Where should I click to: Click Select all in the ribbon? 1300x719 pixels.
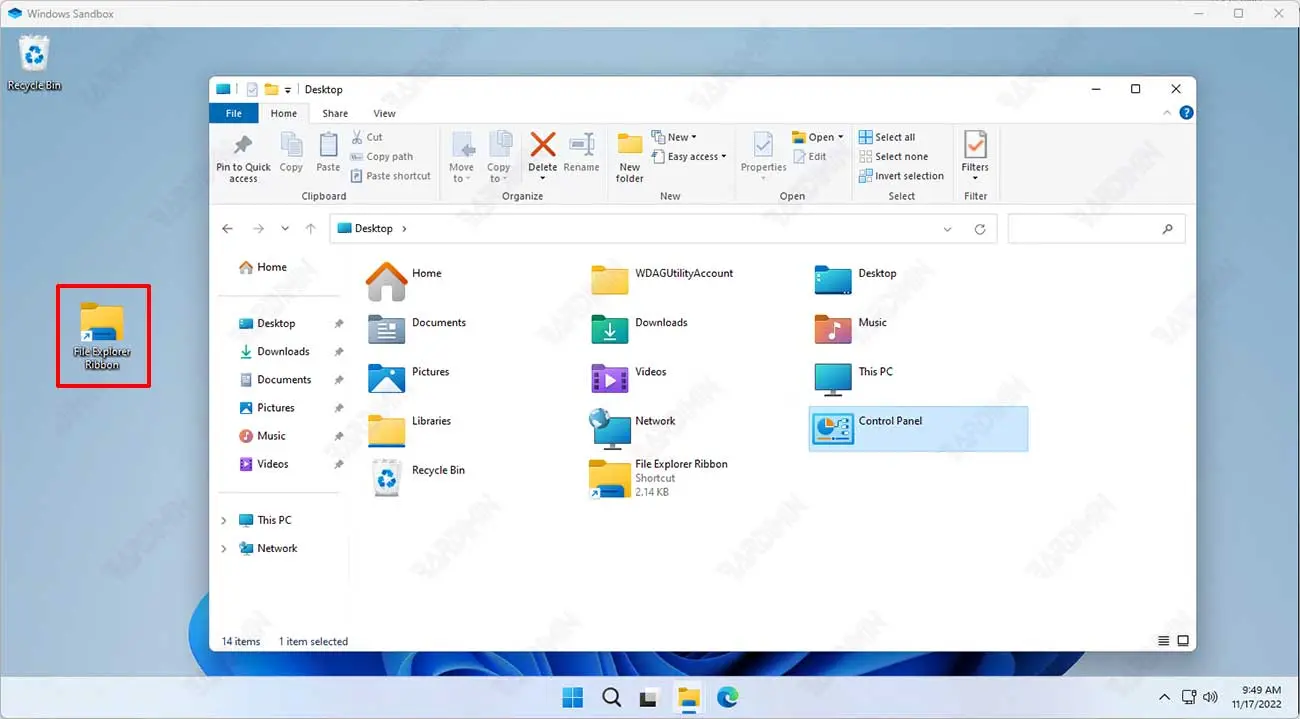887,137
